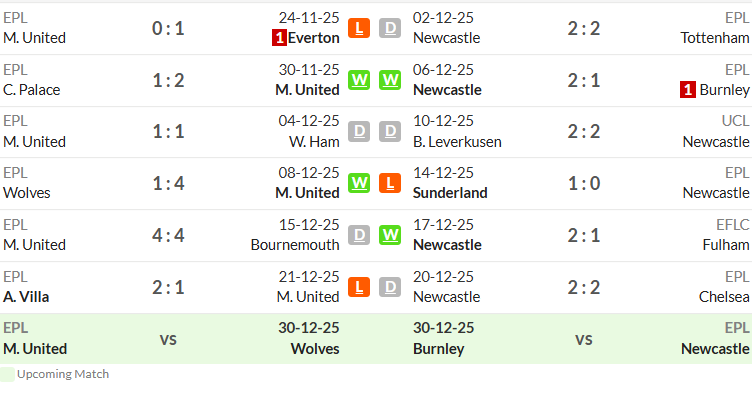Click the Upcoming Match legend swatch
Image resolution: width=752 pixels, height=393 pixels.
(x=7, y=374)
